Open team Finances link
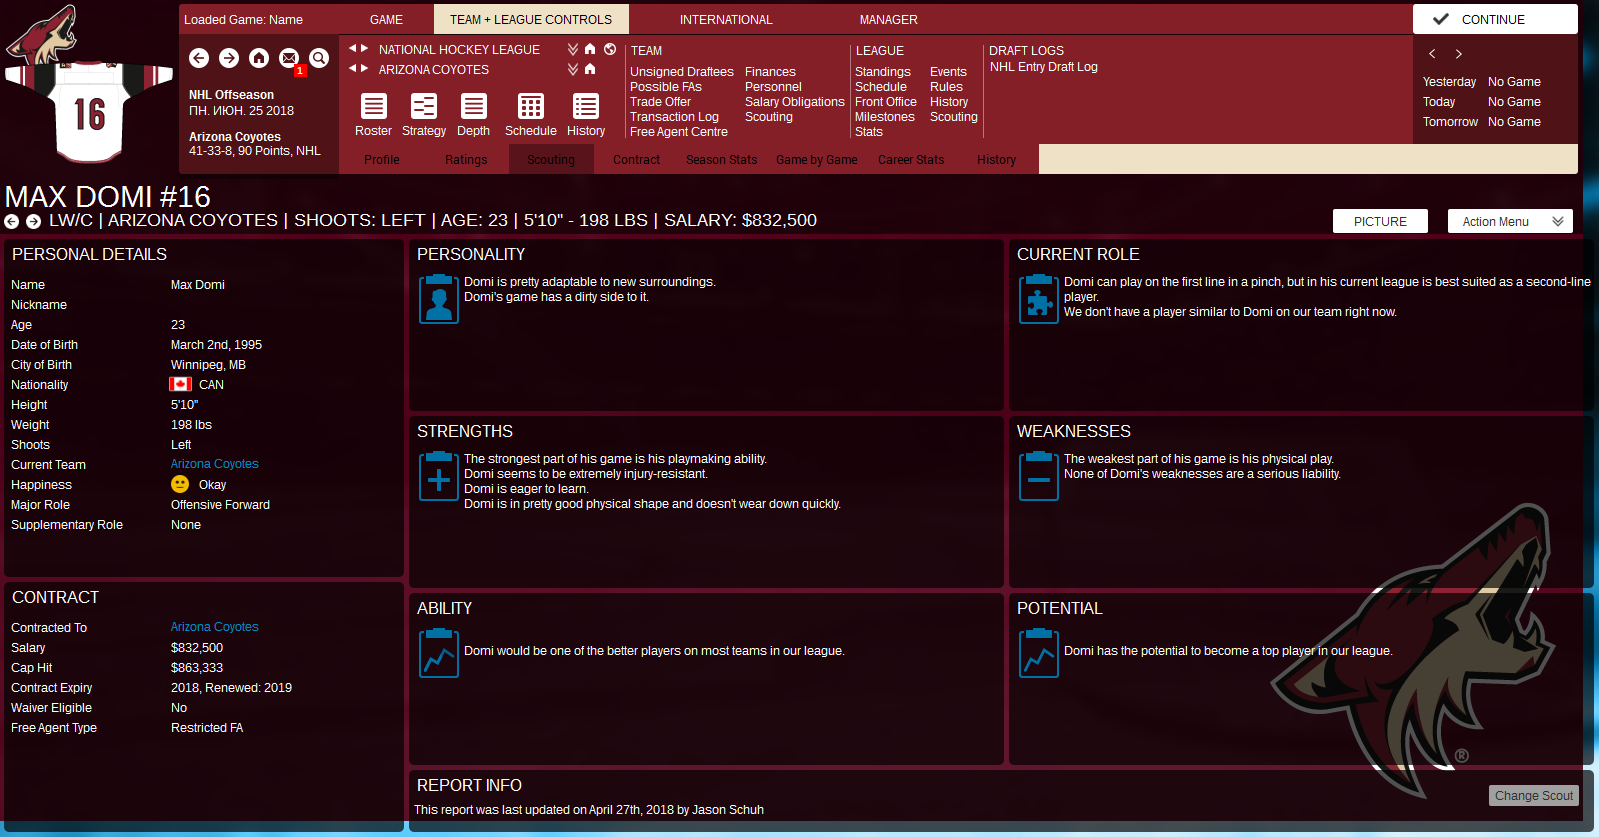Screen dimensions: 1599x837 point(770,72)
